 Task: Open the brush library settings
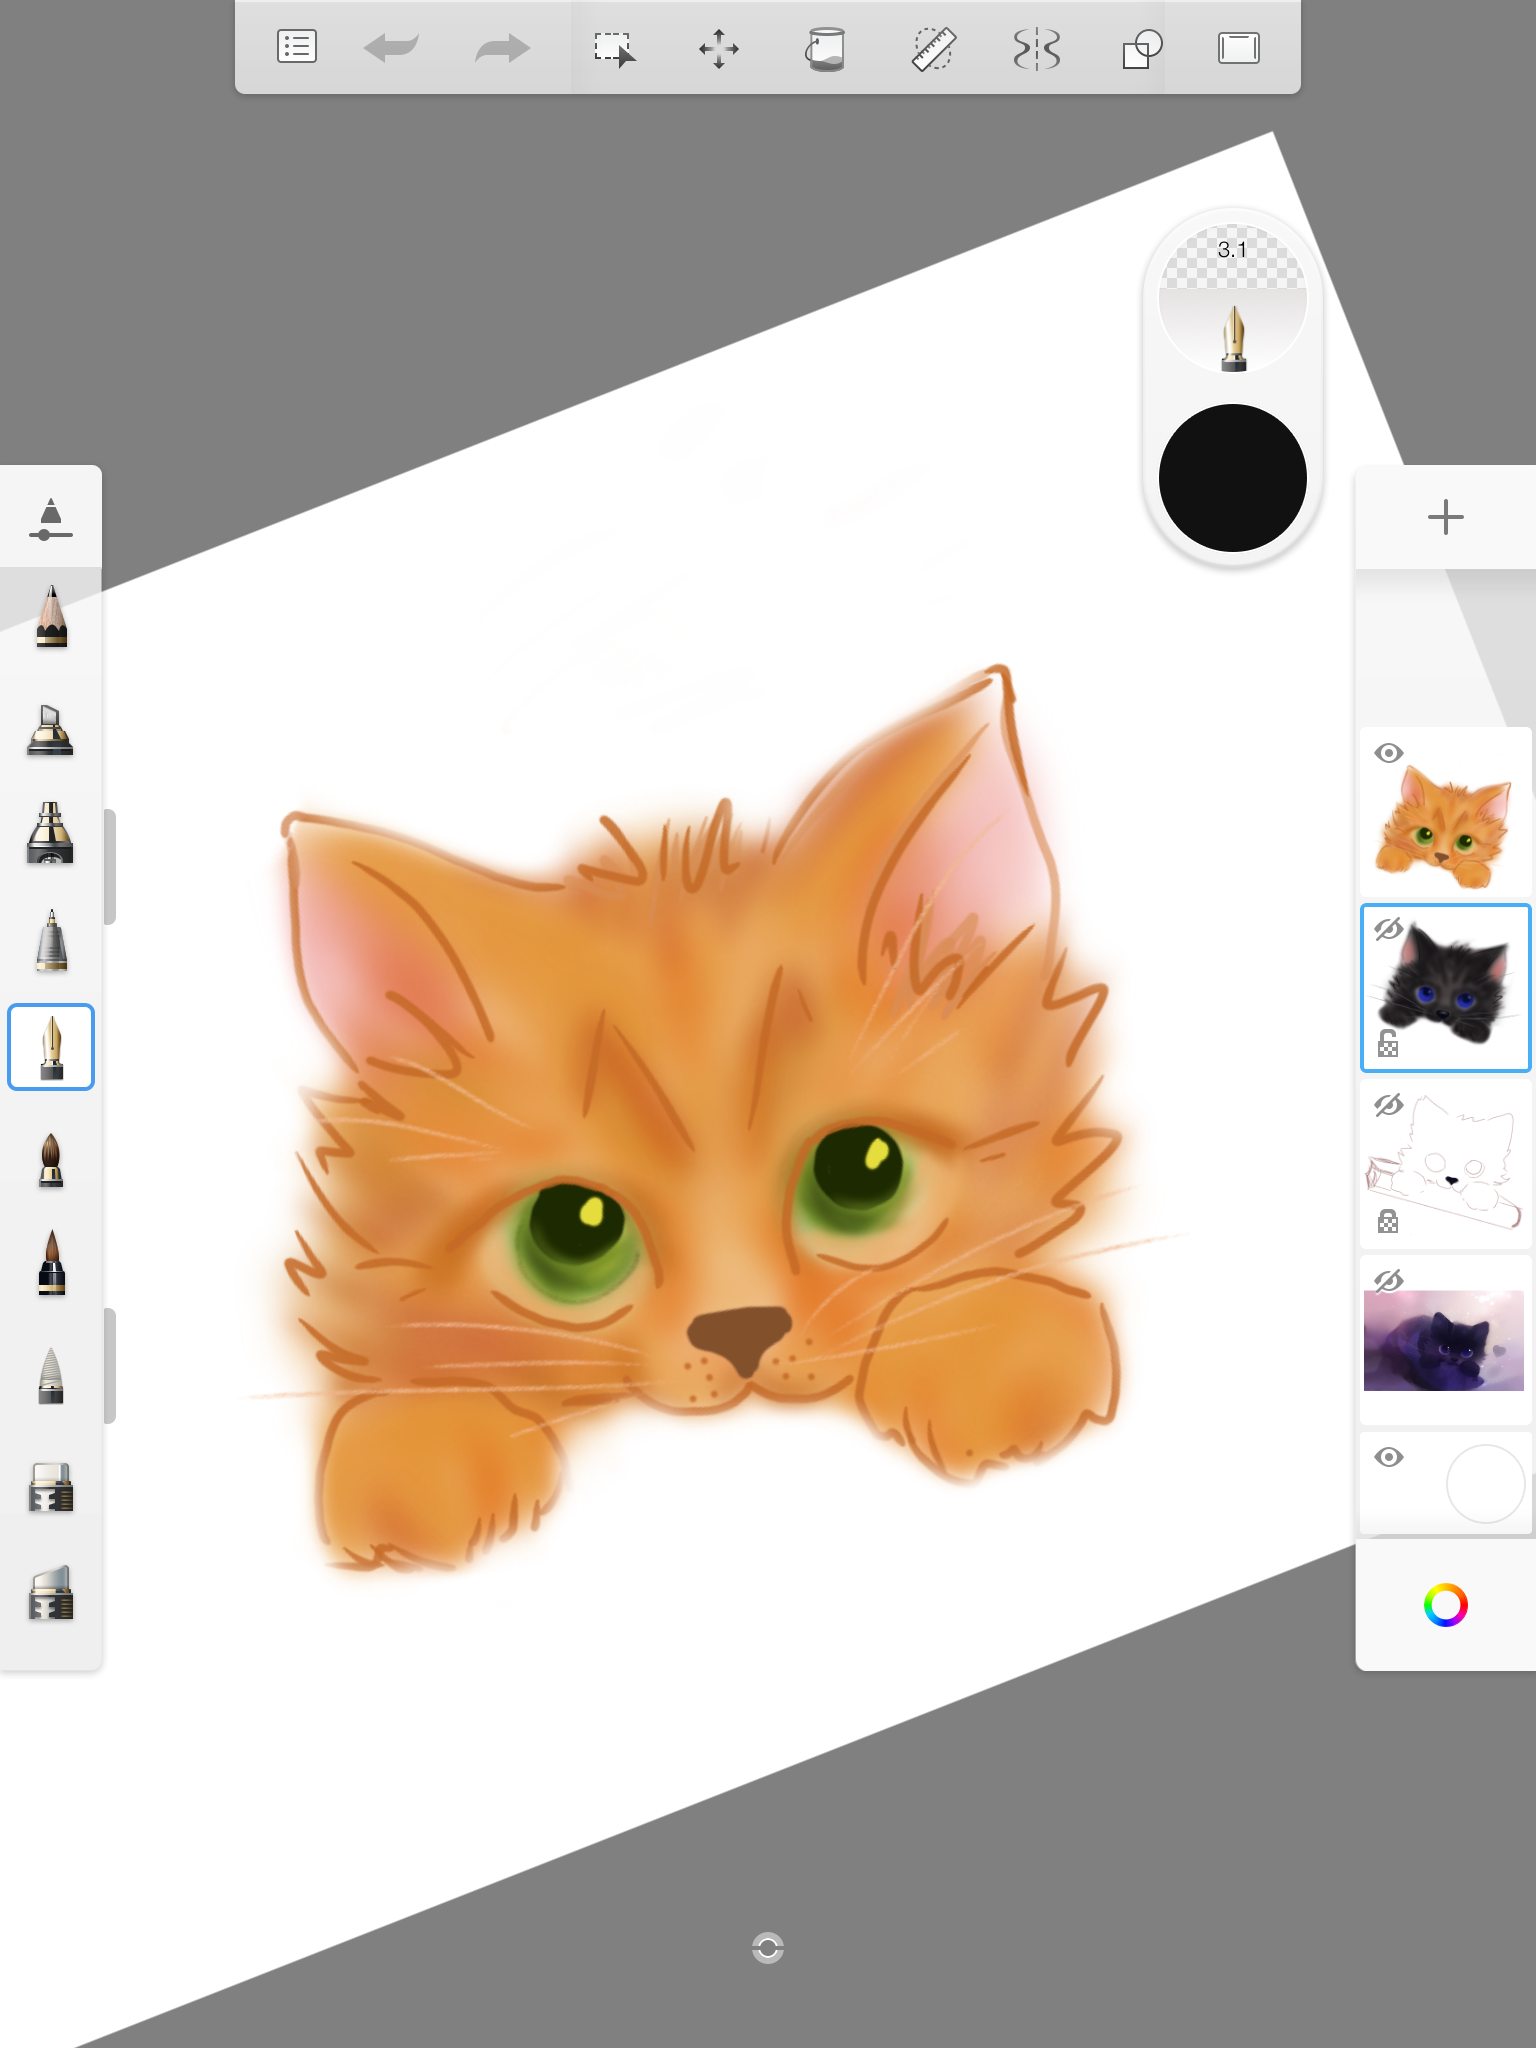[x=51, y=517]
